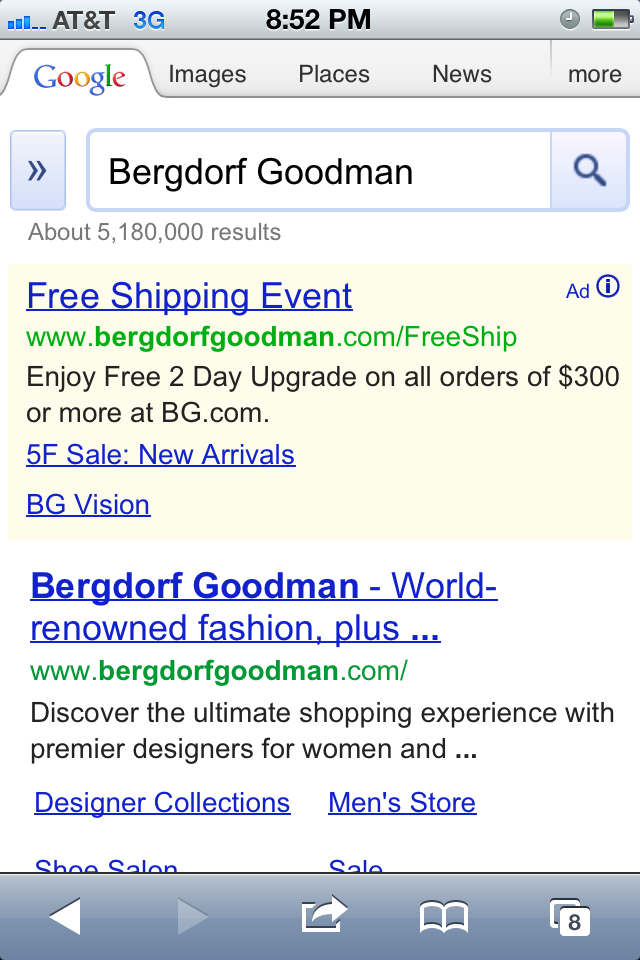This screenshot has height=960, width=640.
Task: Open the News tab
Action: 461,74
